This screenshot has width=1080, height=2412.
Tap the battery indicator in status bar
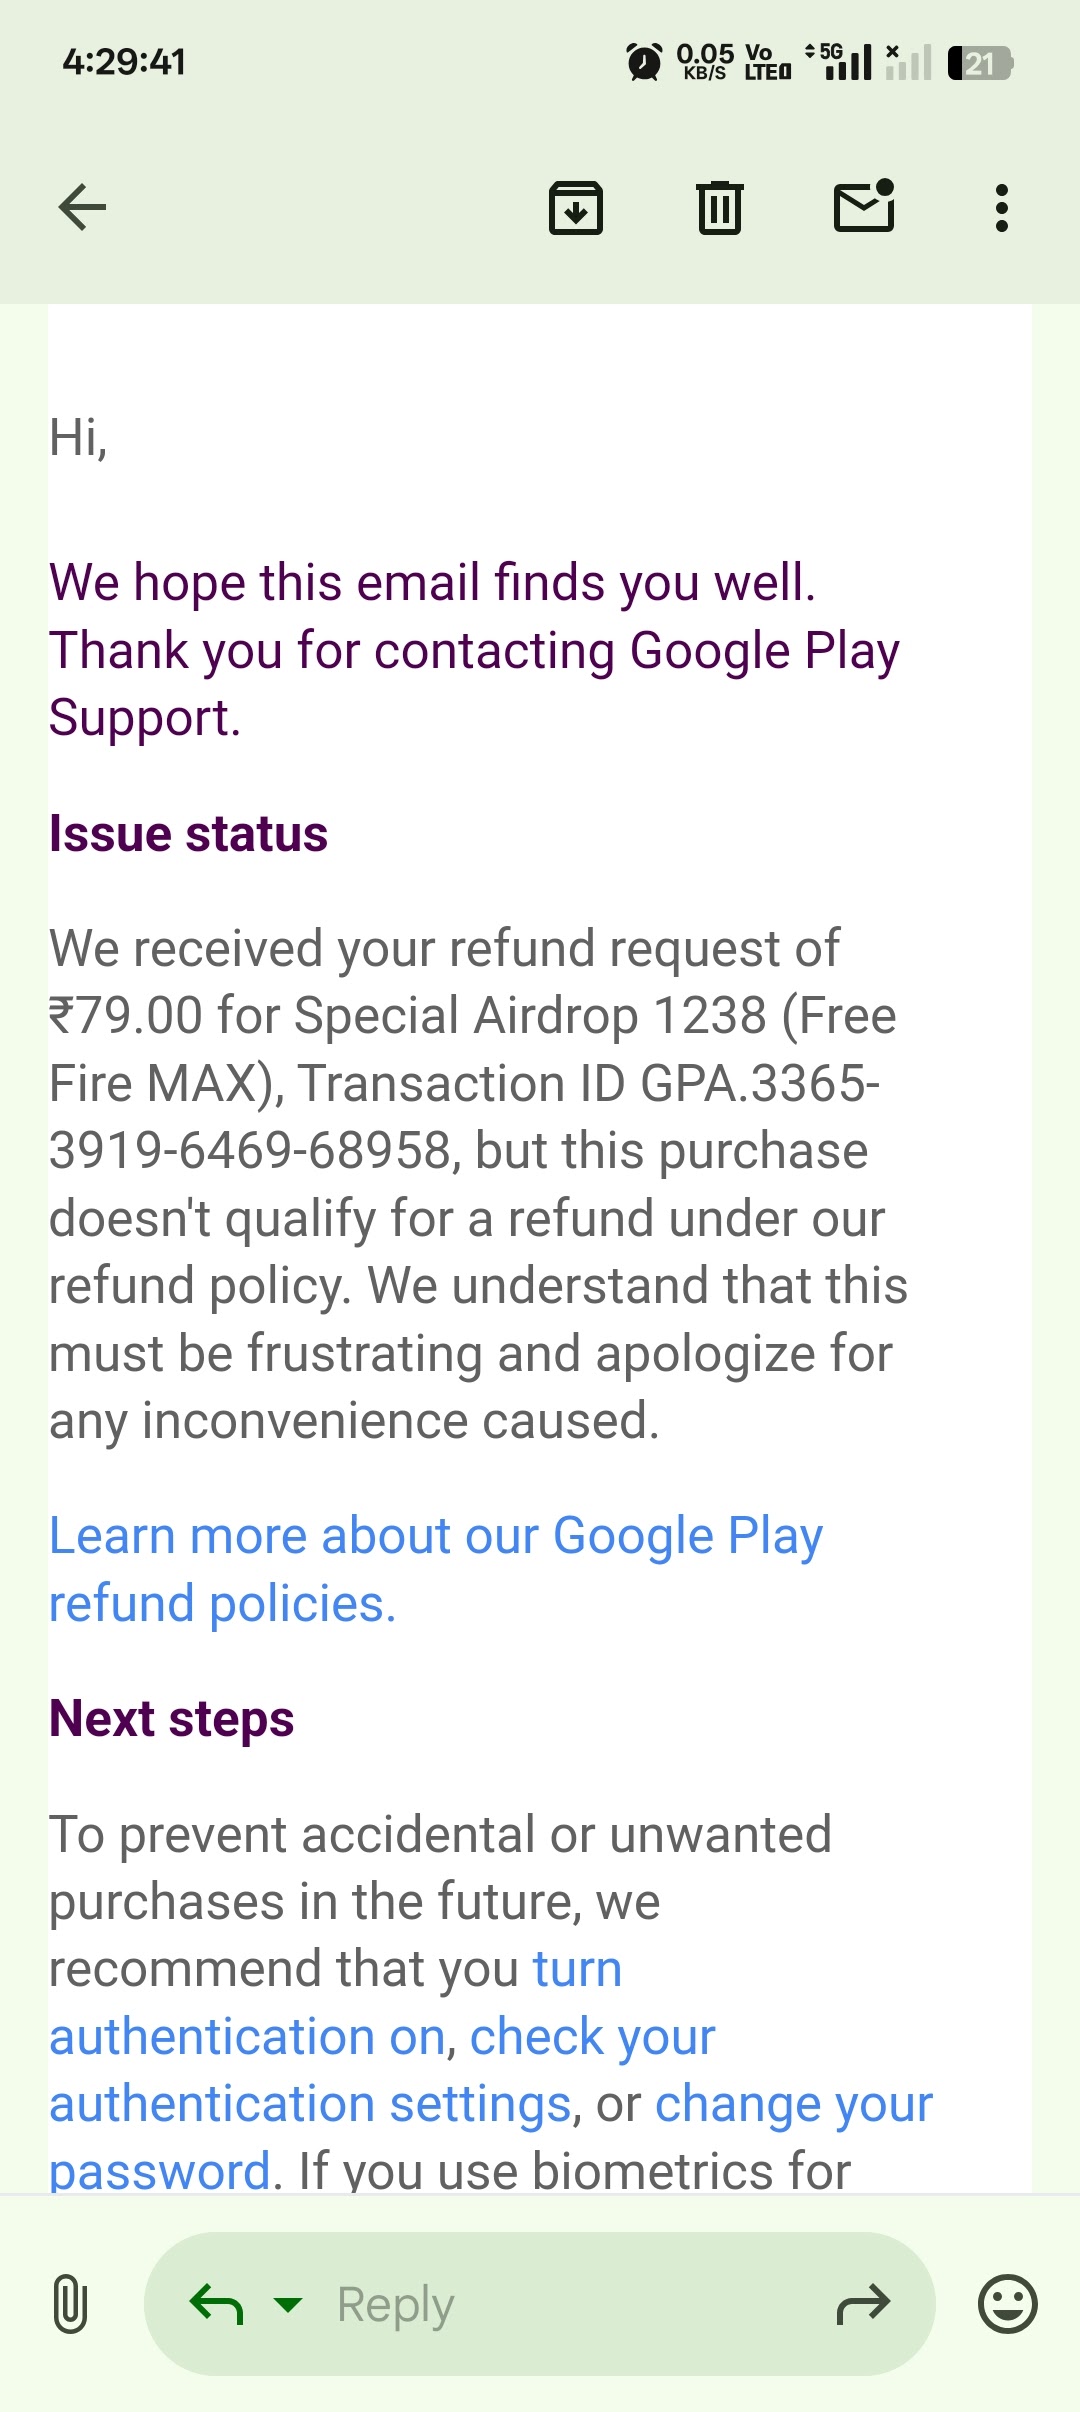[980, 63]
